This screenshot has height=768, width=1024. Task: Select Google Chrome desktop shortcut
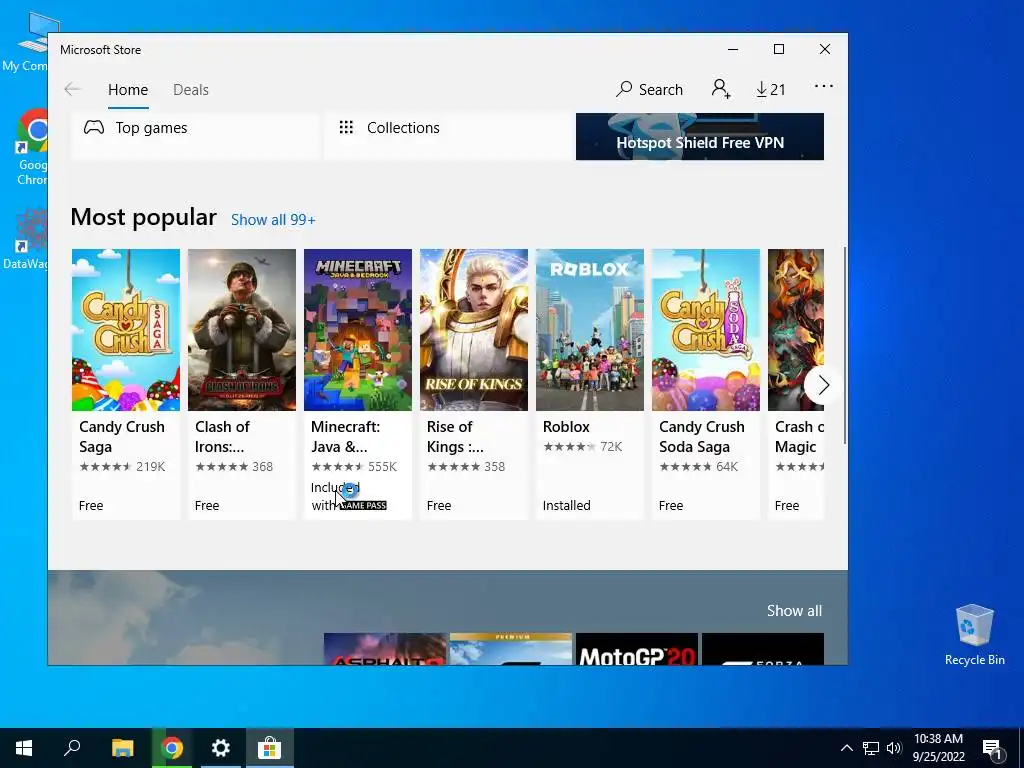pos(31,147)
